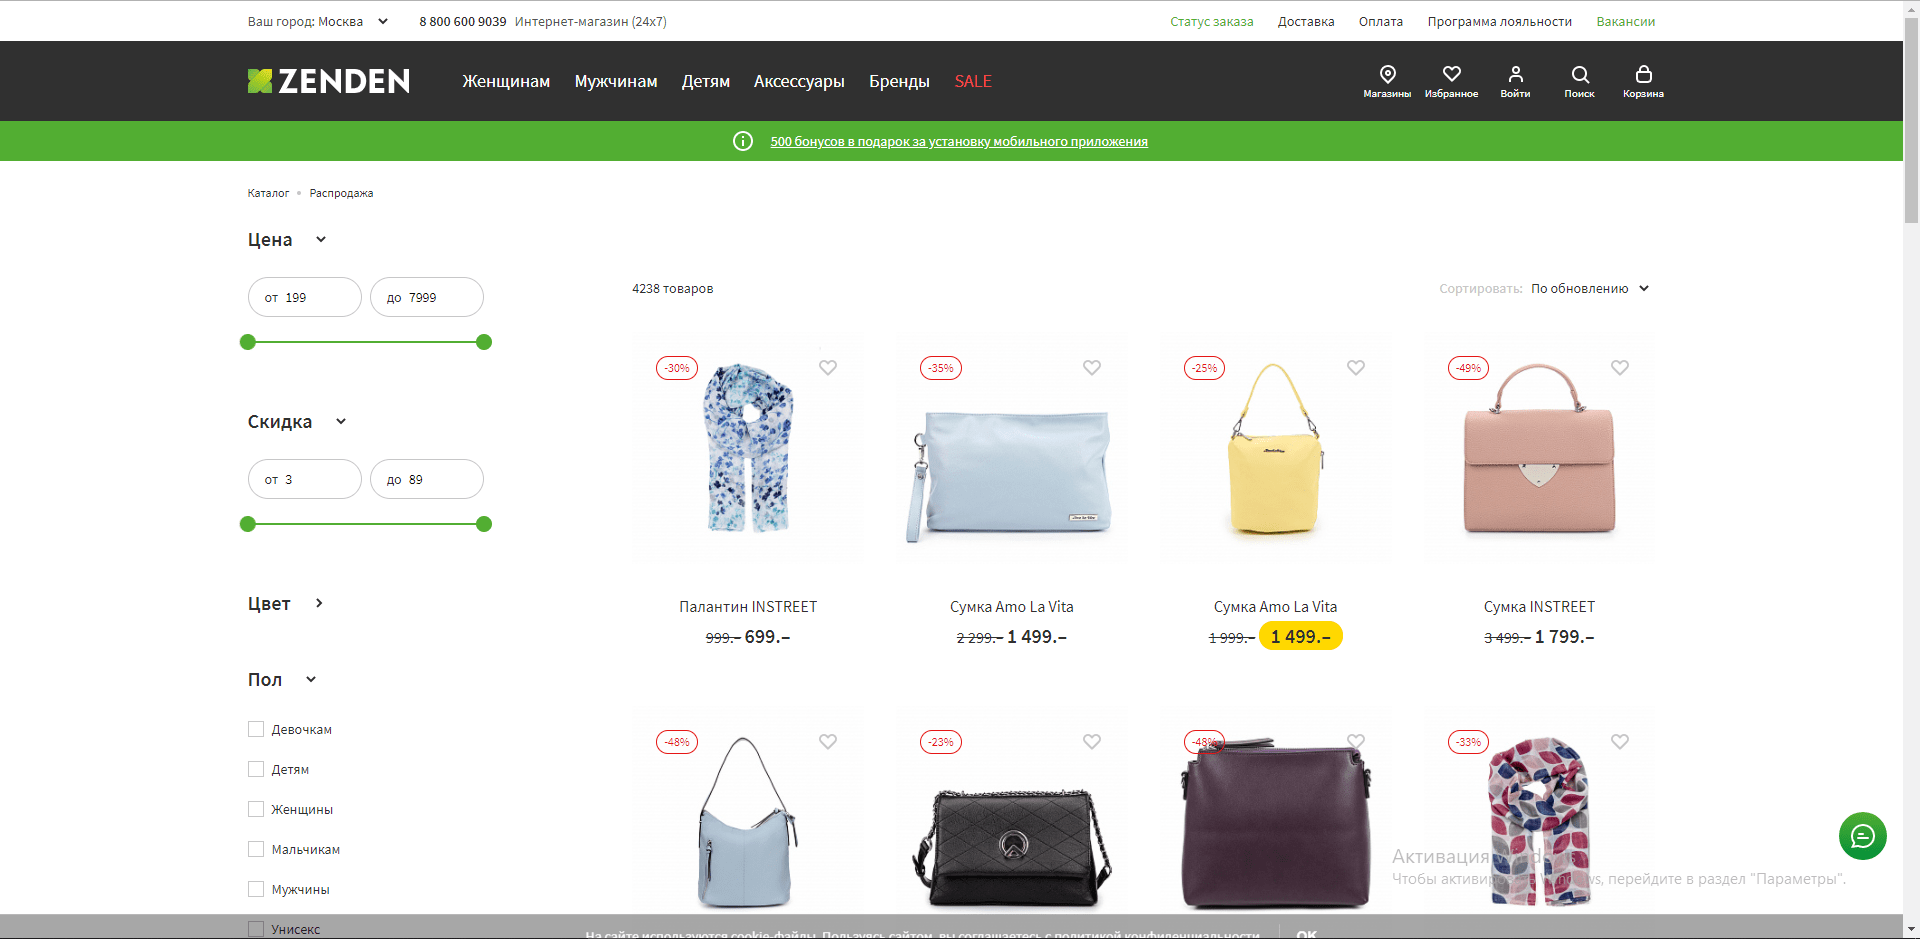Click the info icon in green banner
The height and width of the screenshot is (939, 1920).
point(743,141)
